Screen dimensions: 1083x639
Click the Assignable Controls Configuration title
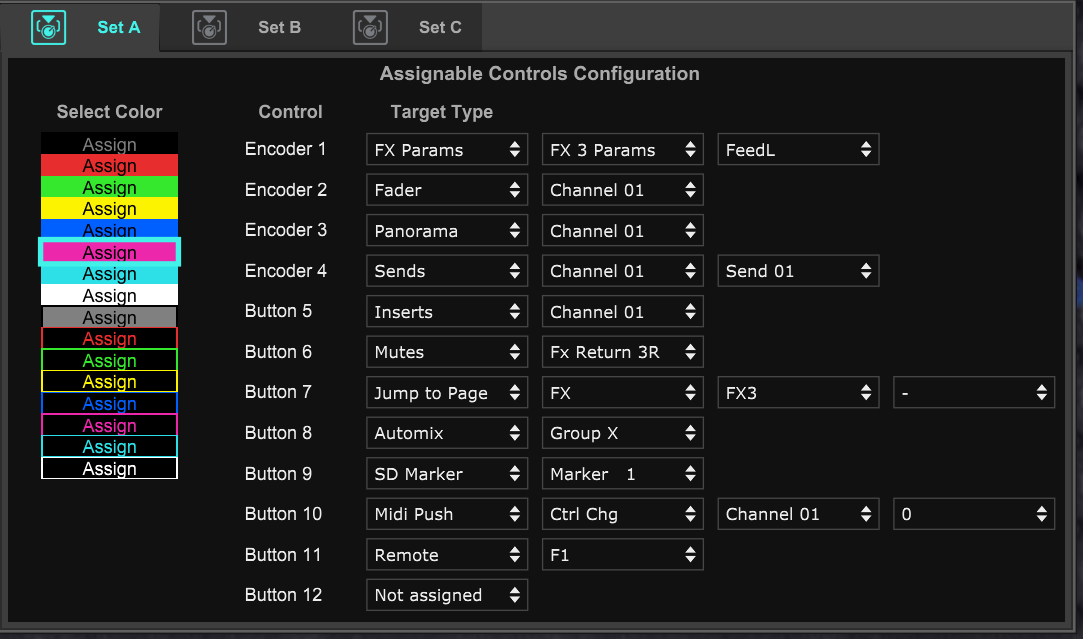(x=539, y=74)
